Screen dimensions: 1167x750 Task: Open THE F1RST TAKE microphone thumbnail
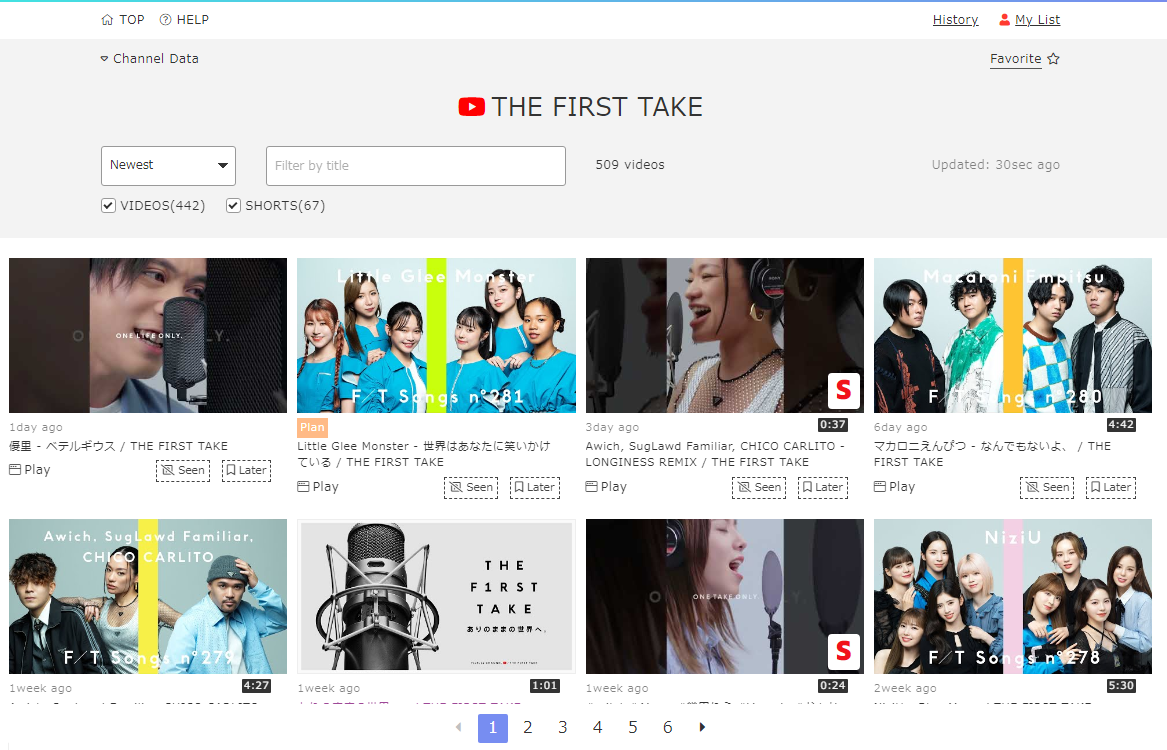pyautogui.click(x=436, y=596)
